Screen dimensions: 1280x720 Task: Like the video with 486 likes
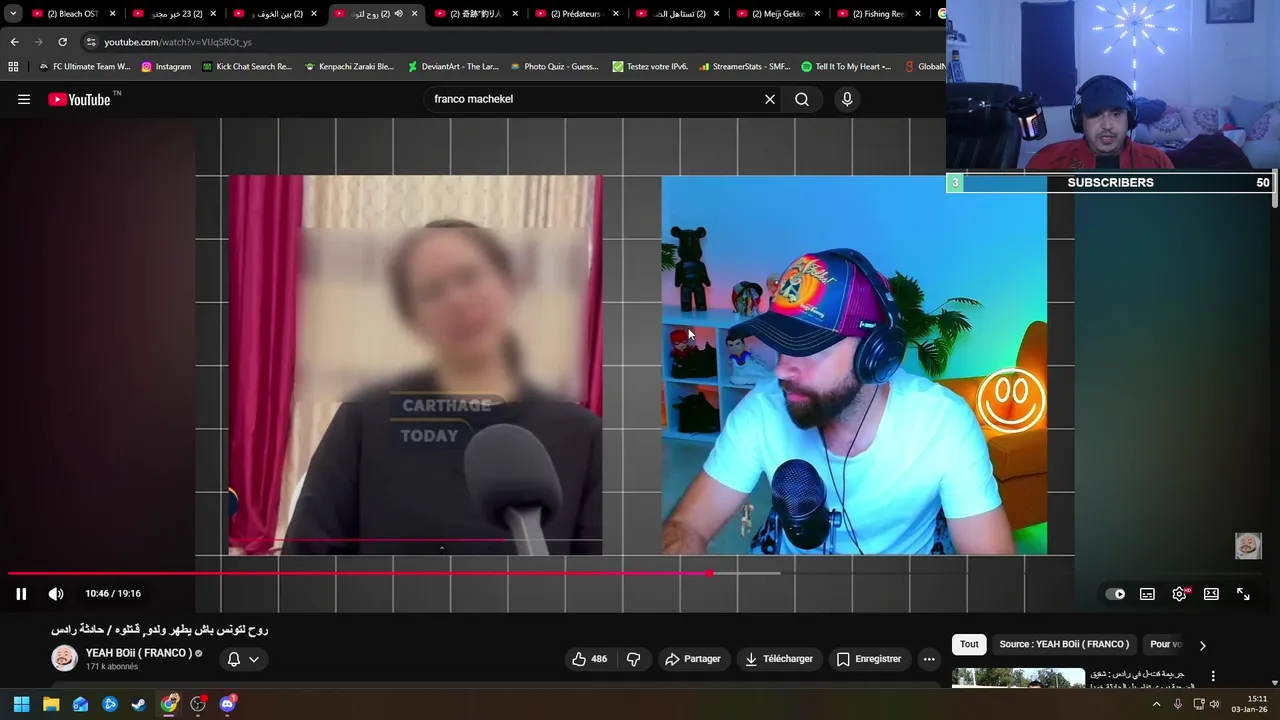589,659
